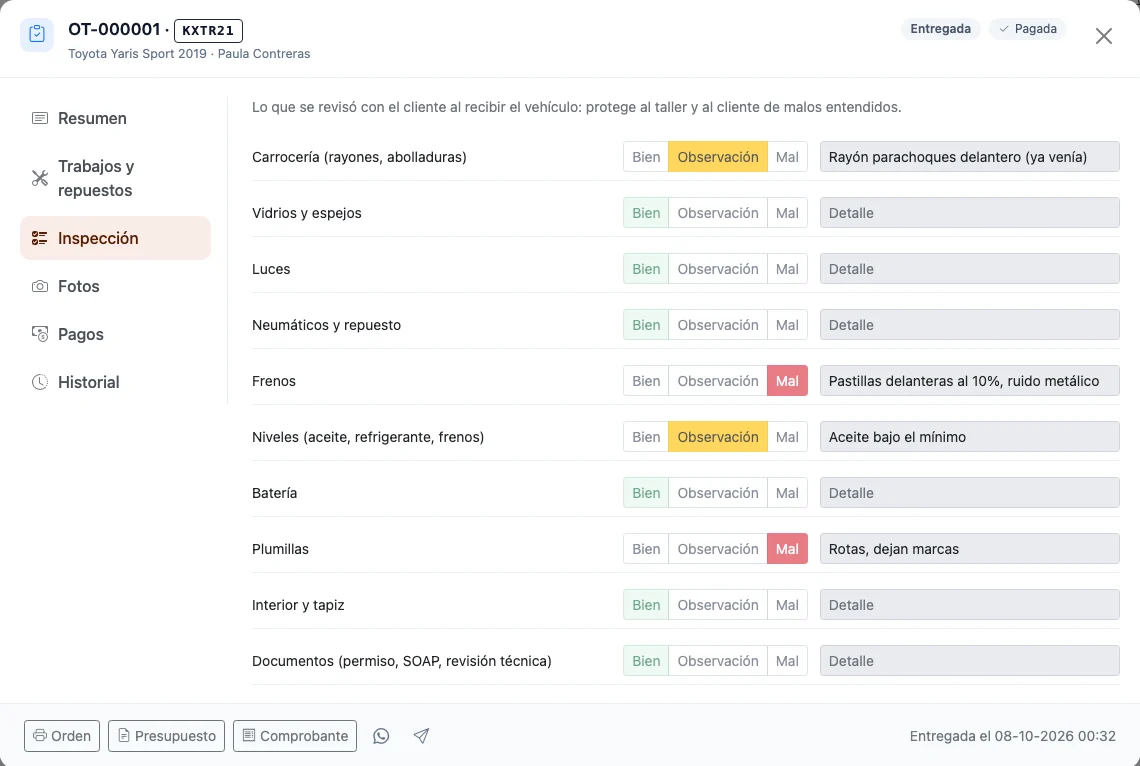Send the order via WhatsApp icon

click(381, 736)
